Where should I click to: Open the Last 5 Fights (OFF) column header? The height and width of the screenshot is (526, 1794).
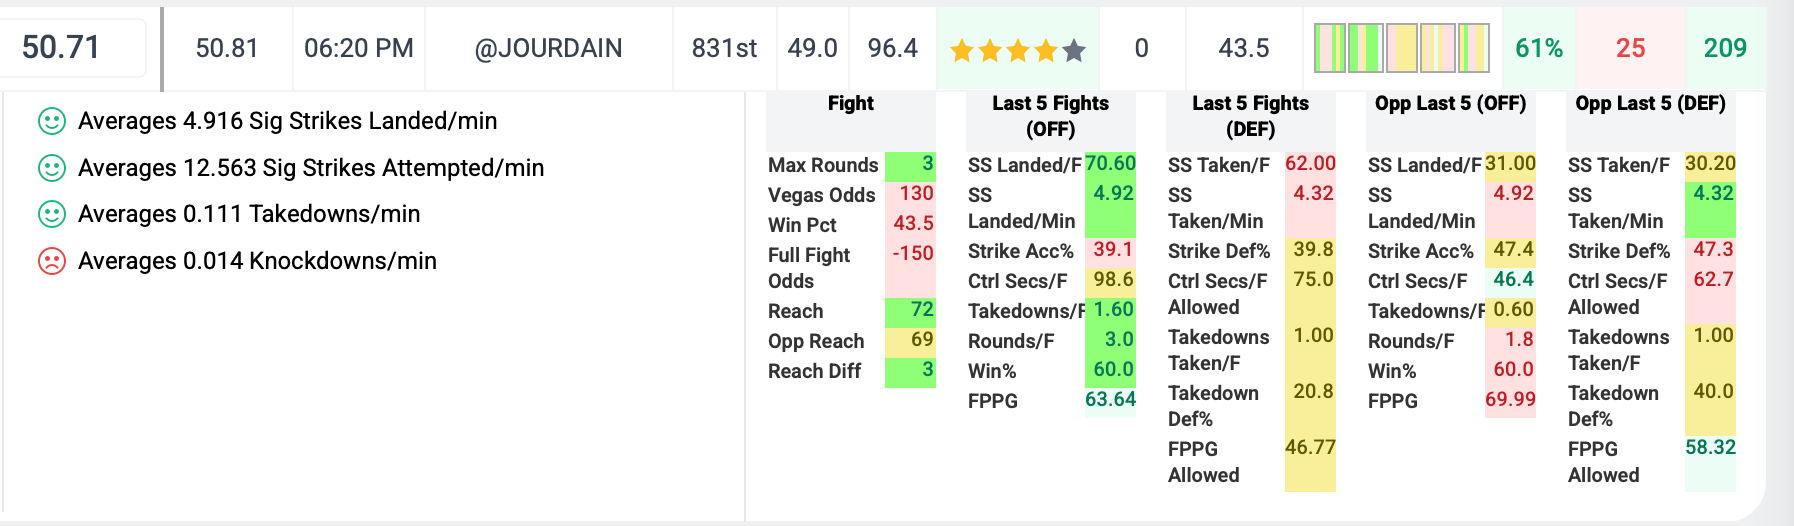[x=1050, y=116]
